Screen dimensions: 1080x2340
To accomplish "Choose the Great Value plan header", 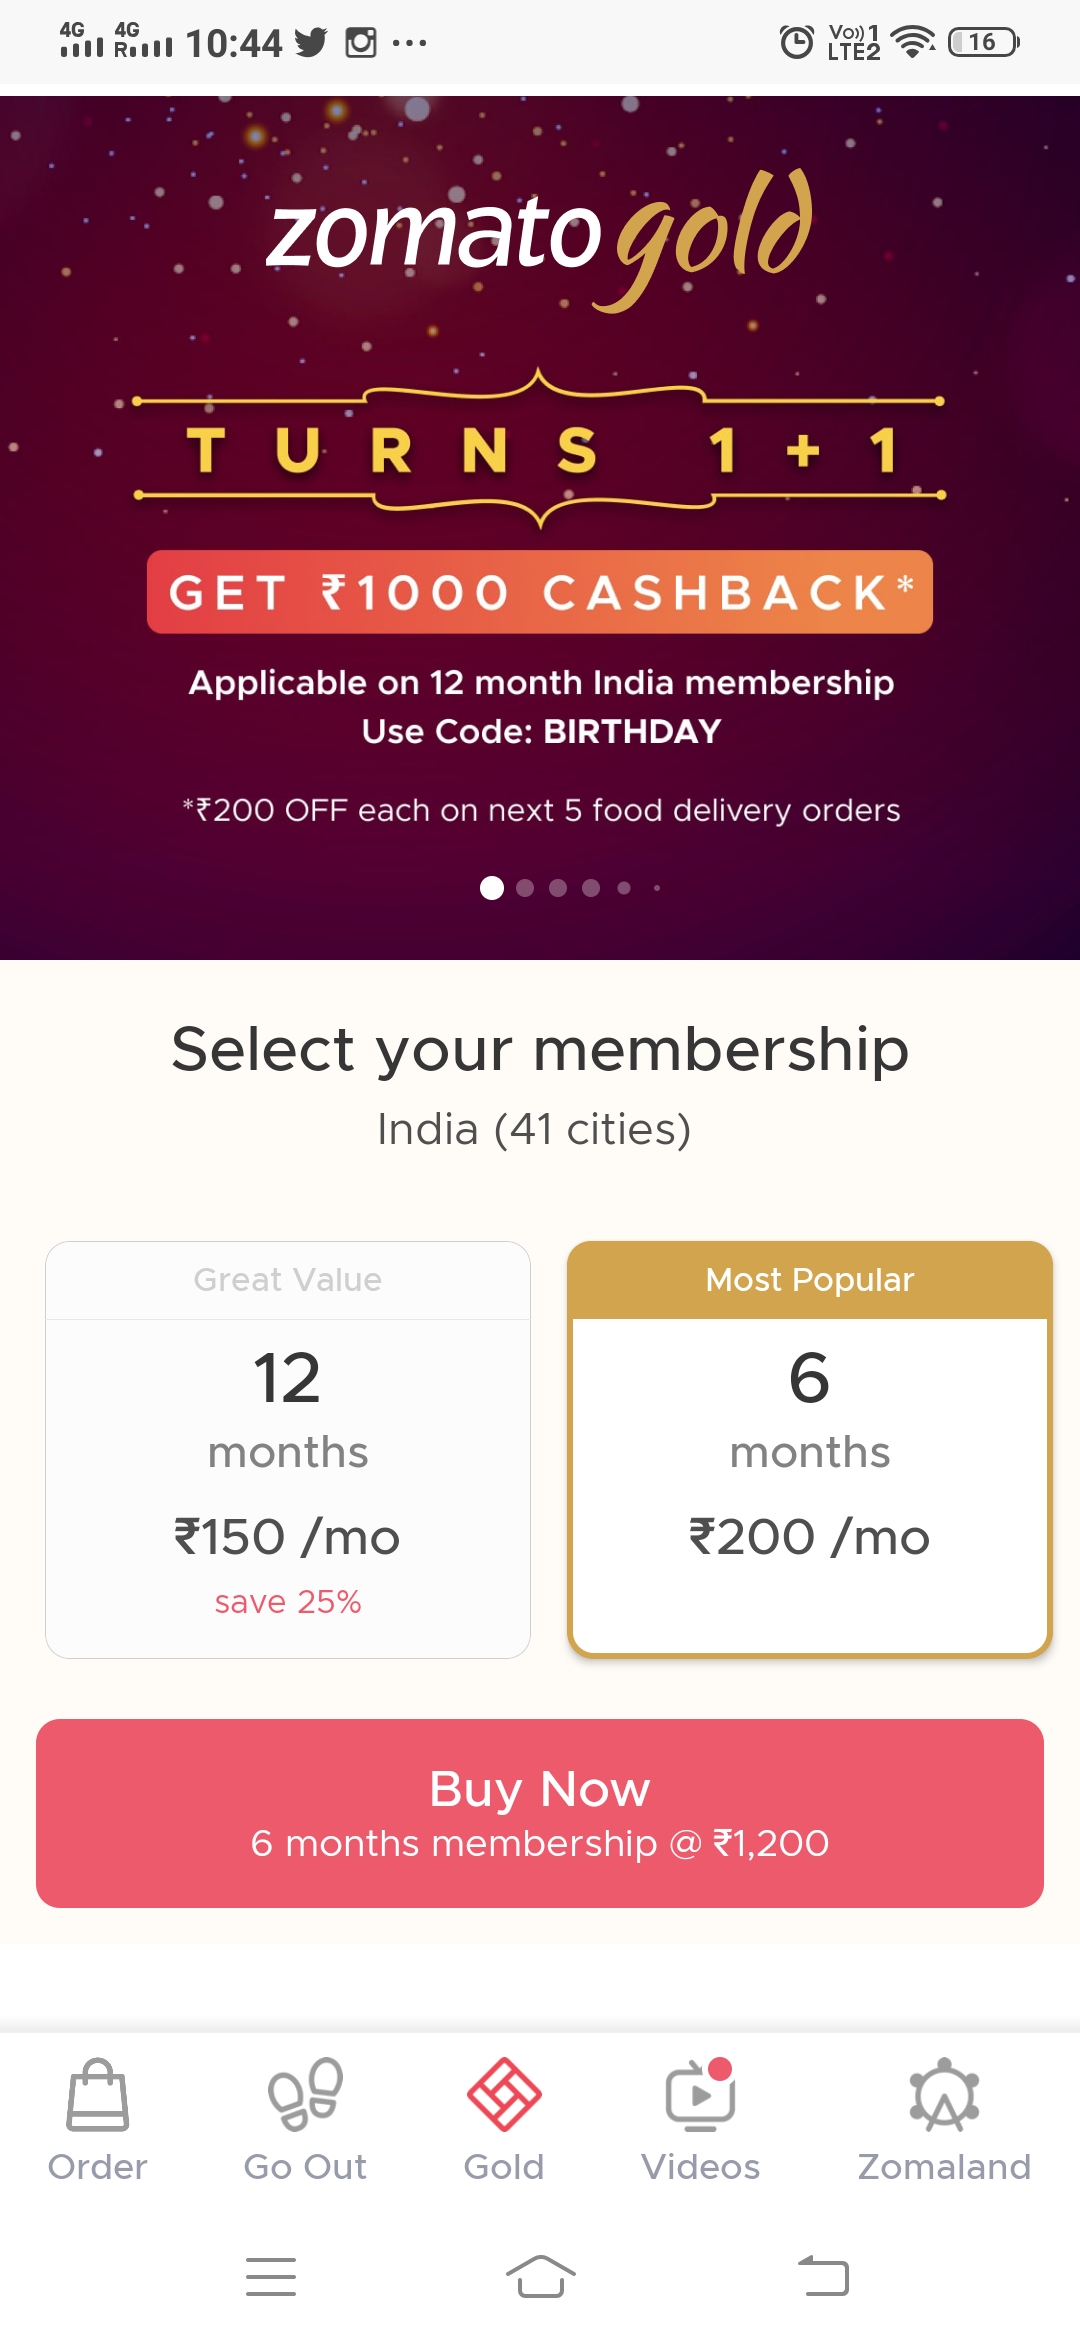I will (288, 1280).
